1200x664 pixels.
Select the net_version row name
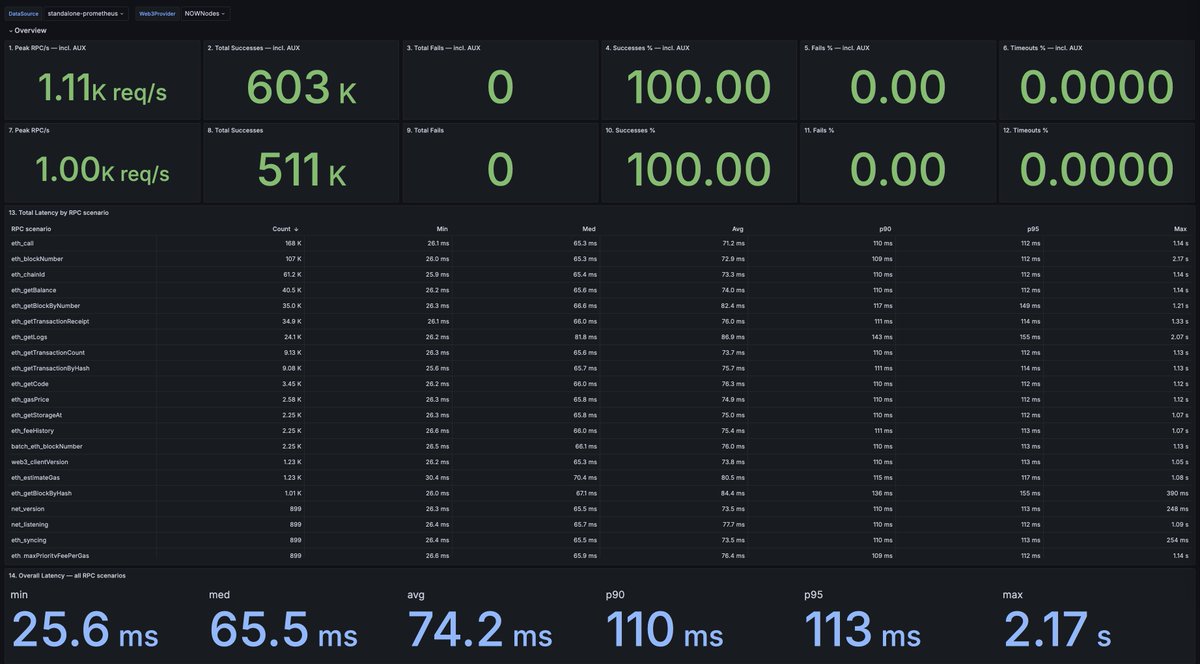29,509
